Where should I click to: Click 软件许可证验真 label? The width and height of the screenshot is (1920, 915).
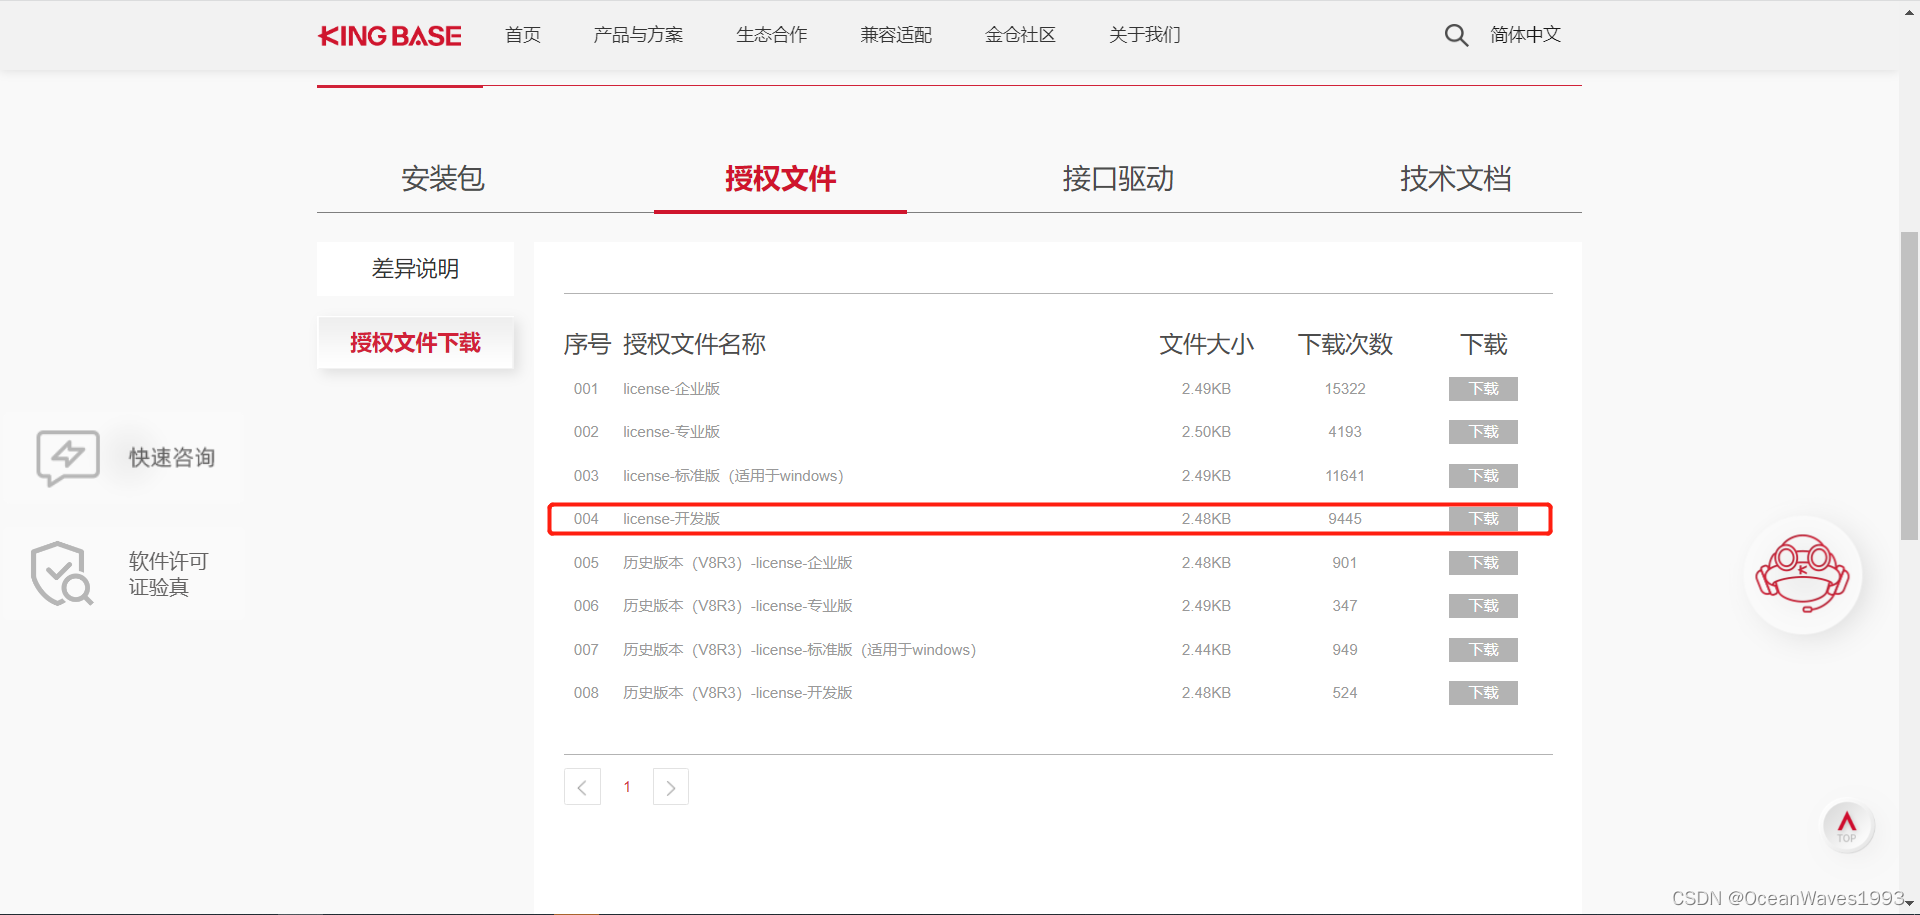pyautogui.click(x=168, y=574)
